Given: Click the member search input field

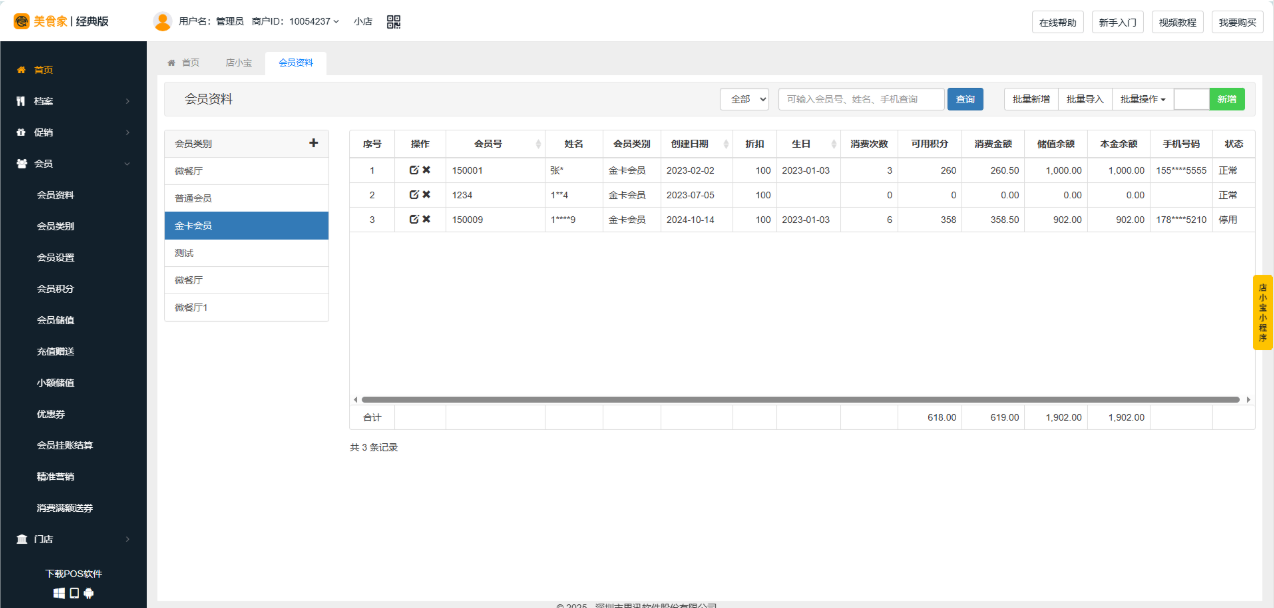Looking at the screenshot, I should 861,99.
